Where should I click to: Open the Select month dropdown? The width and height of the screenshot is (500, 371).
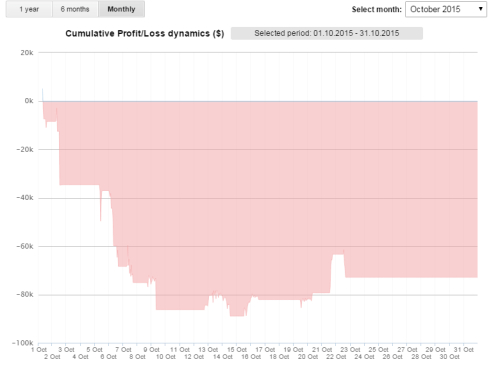point(446,9)
